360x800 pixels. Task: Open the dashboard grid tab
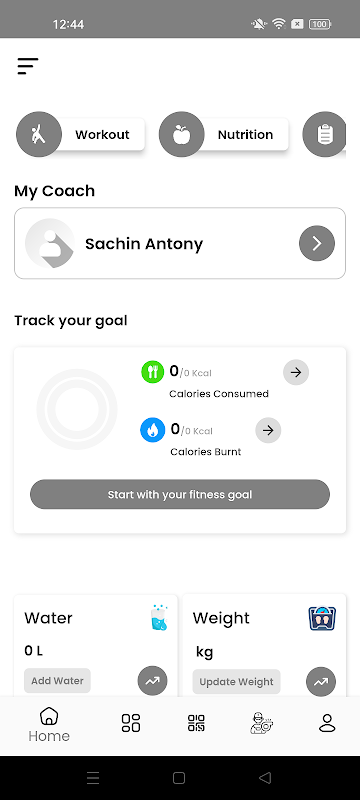[131, 723]
